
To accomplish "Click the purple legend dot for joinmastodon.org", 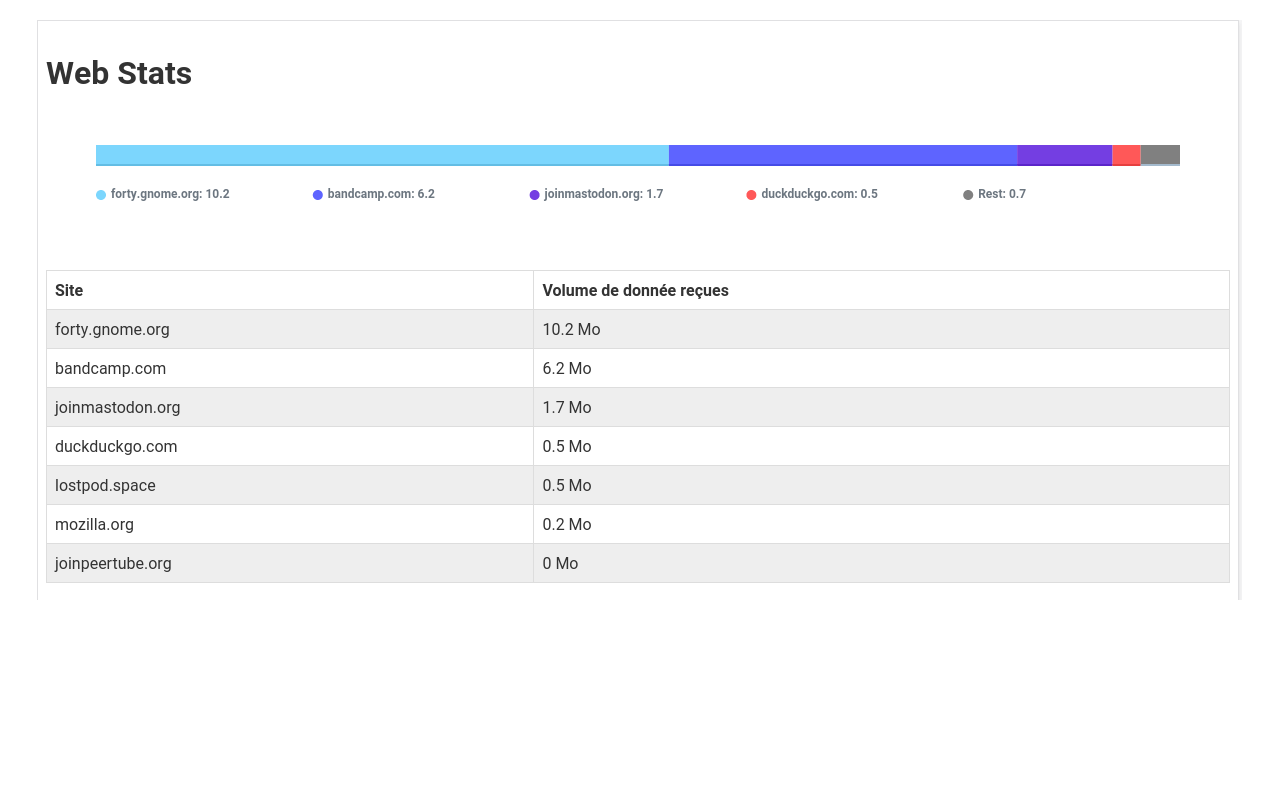I will point(534,195).
